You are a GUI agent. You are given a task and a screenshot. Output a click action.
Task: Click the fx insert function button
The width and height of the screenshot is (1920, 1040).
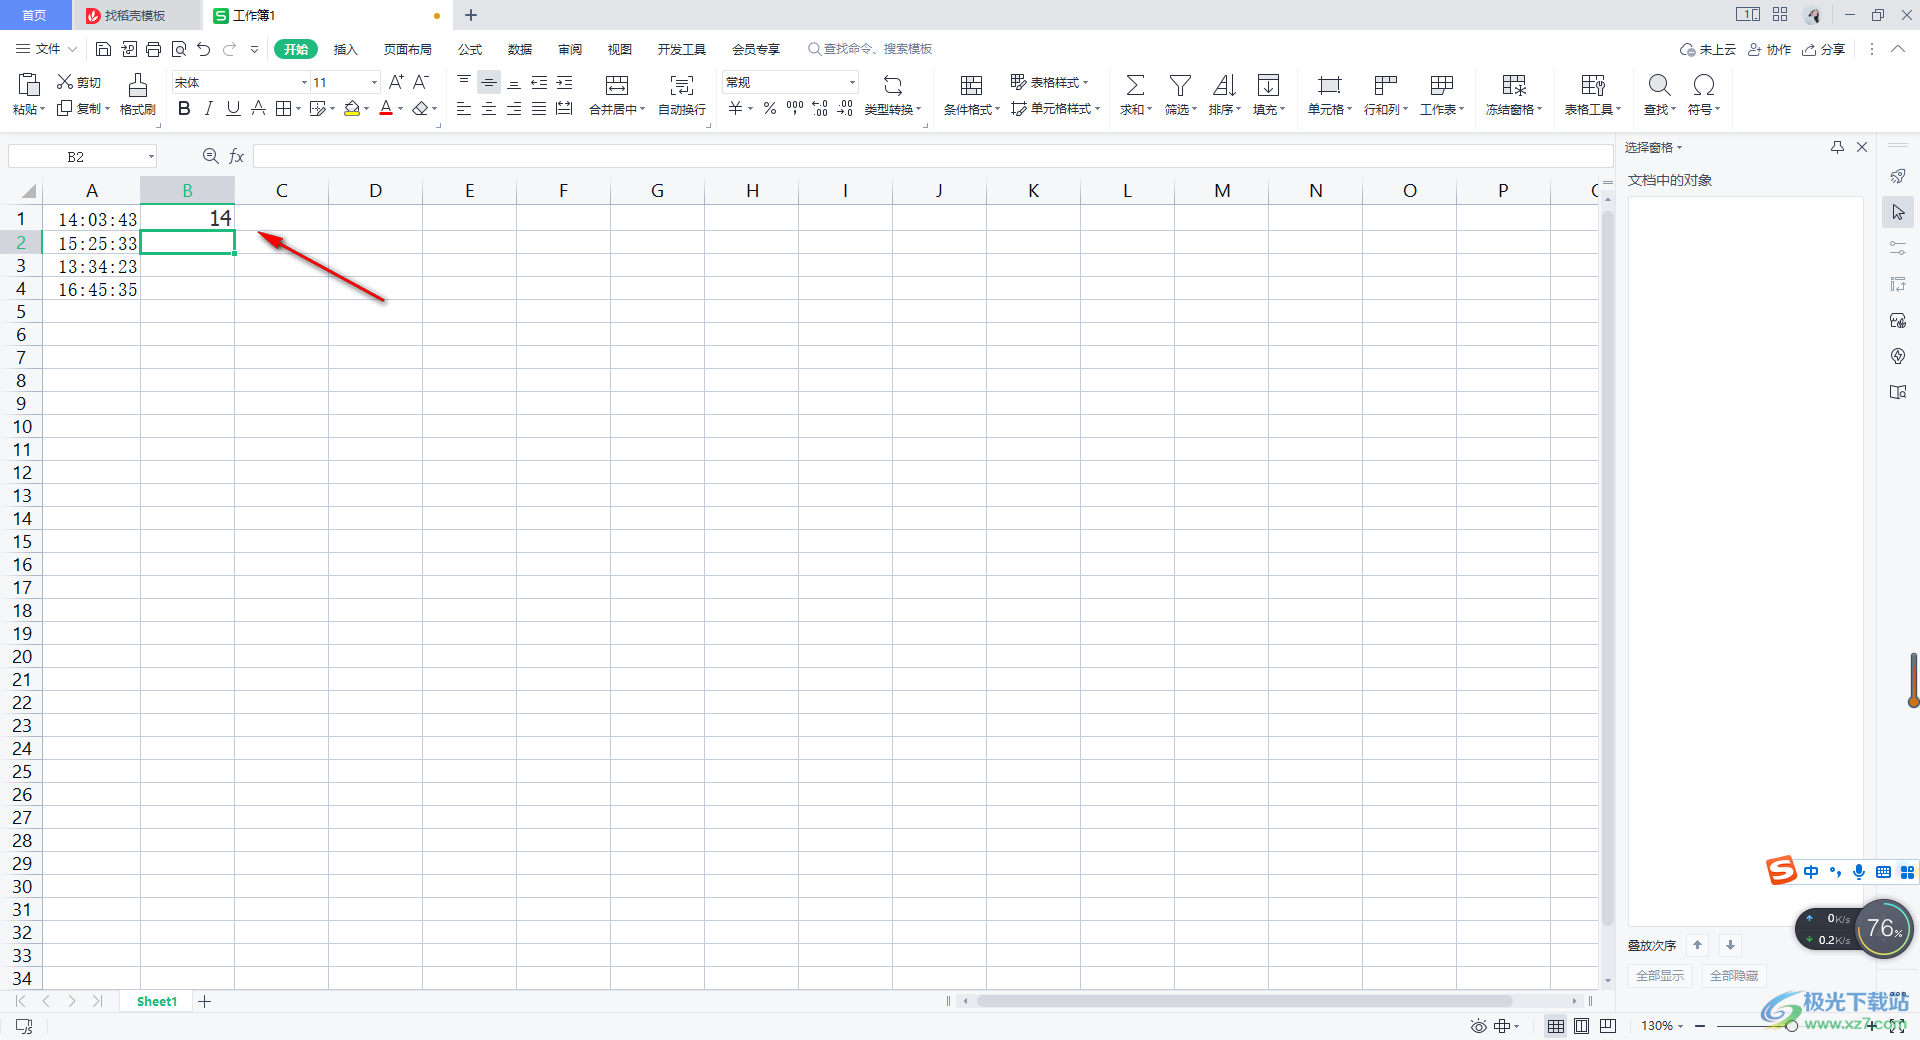(237, 156)
